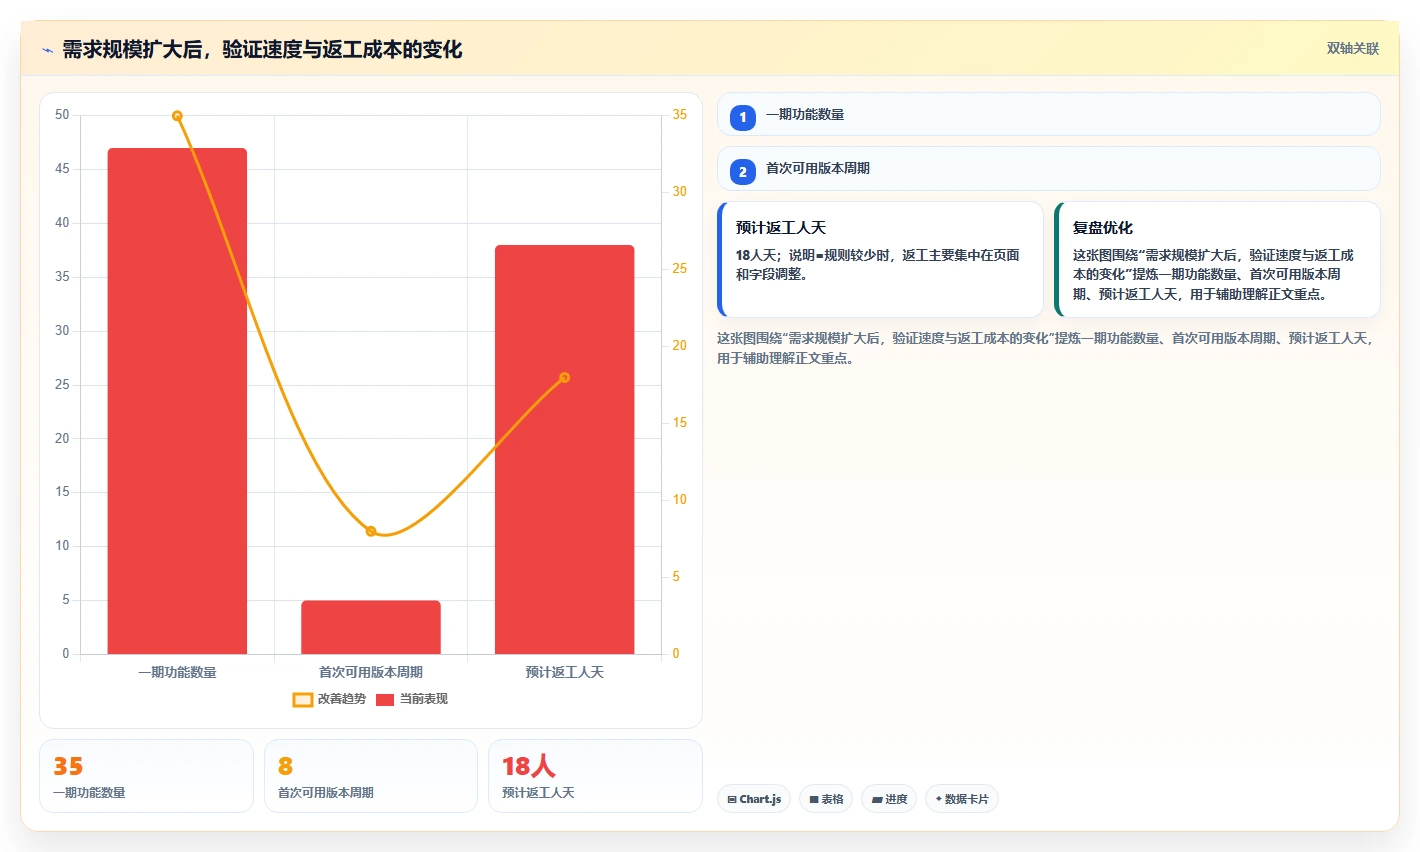This screenshot has height=852, width=1420.
Task: Select the 首次可用版本周期 list row
Action: point(1048,168)
